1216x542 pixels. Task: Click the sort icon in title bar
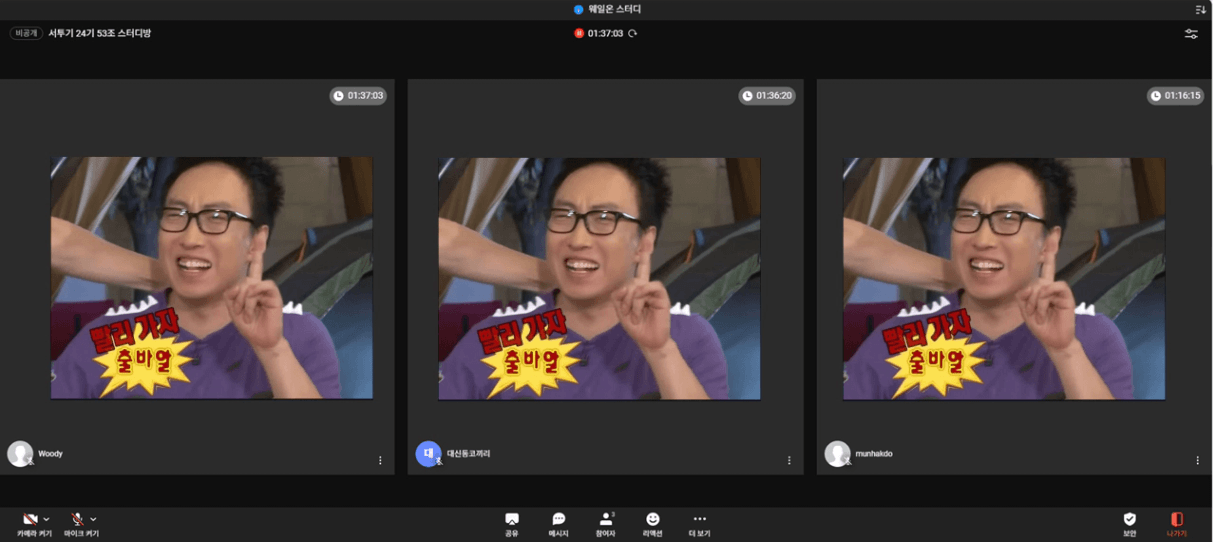click(1200, 10)
